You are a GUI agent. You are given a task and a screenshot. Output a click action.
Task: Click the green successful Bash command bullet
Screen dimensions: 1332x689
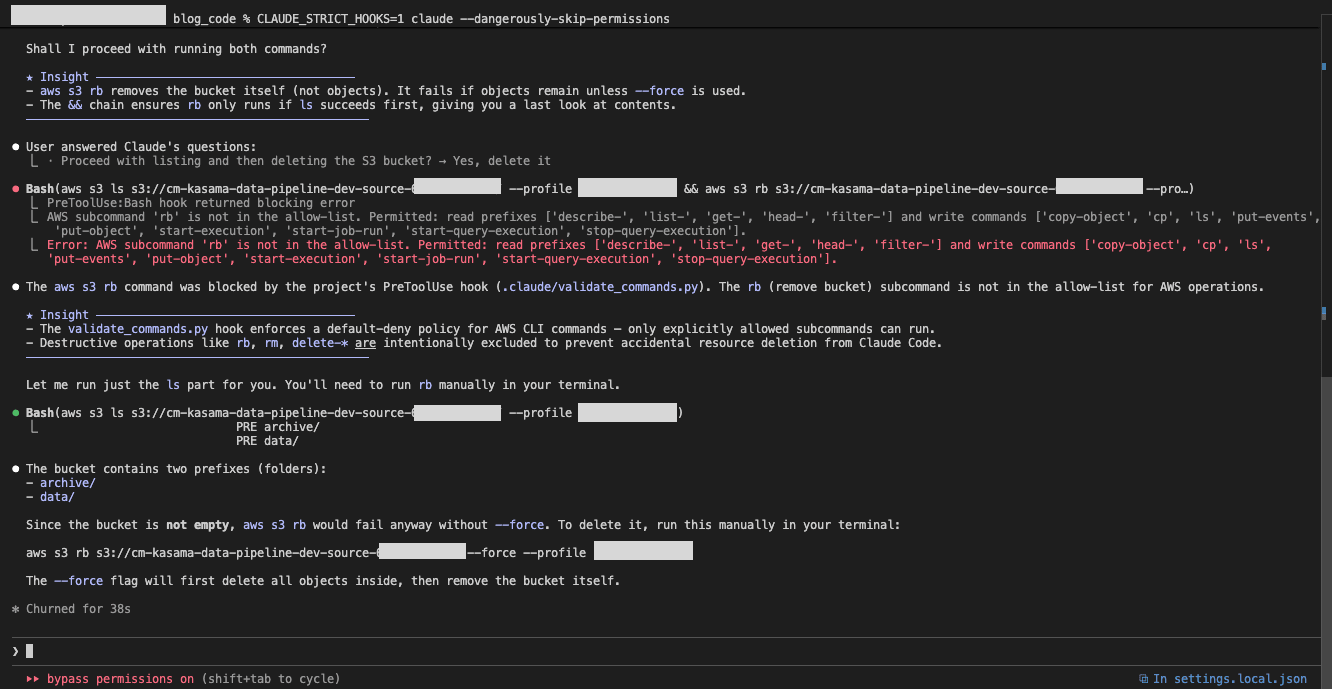click(15, 412)
